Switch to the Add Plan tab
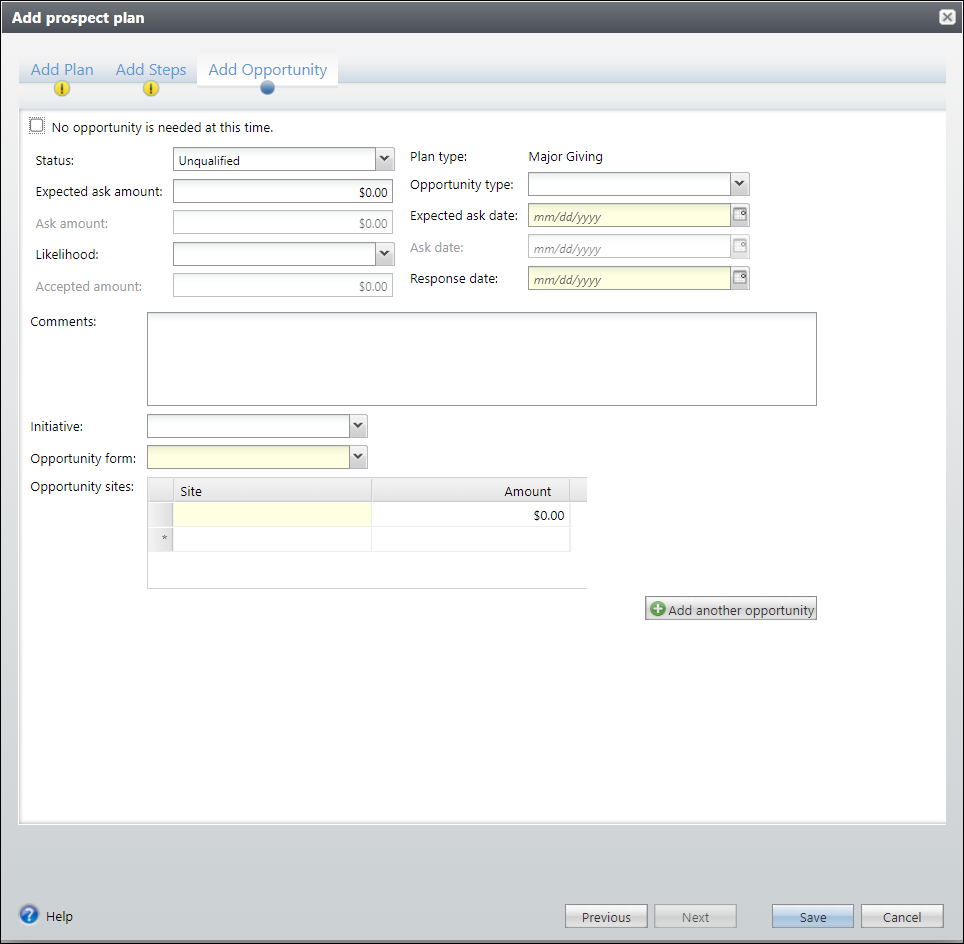Viewport: 964px width, 944px height. click(62, 69)
